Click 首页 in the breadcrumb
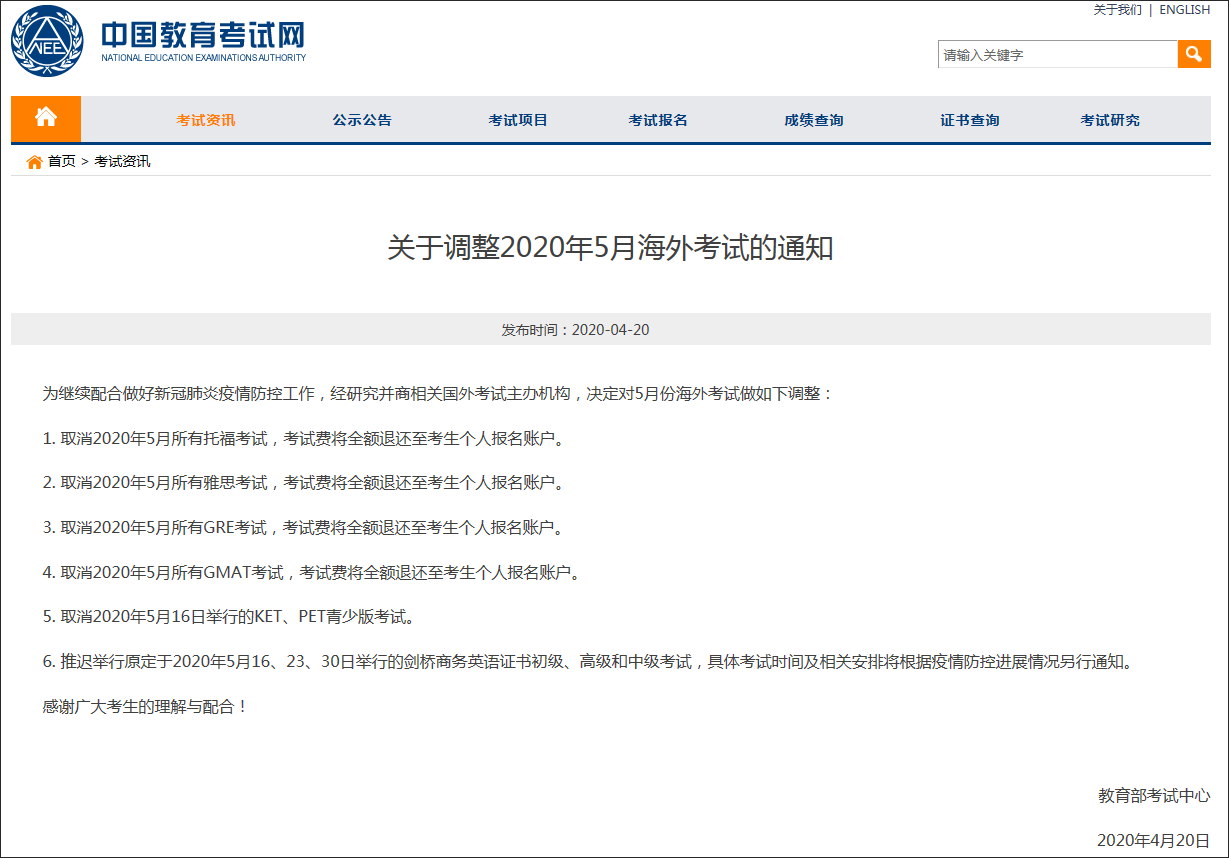Screen dimensions: 1229x858 62,161
